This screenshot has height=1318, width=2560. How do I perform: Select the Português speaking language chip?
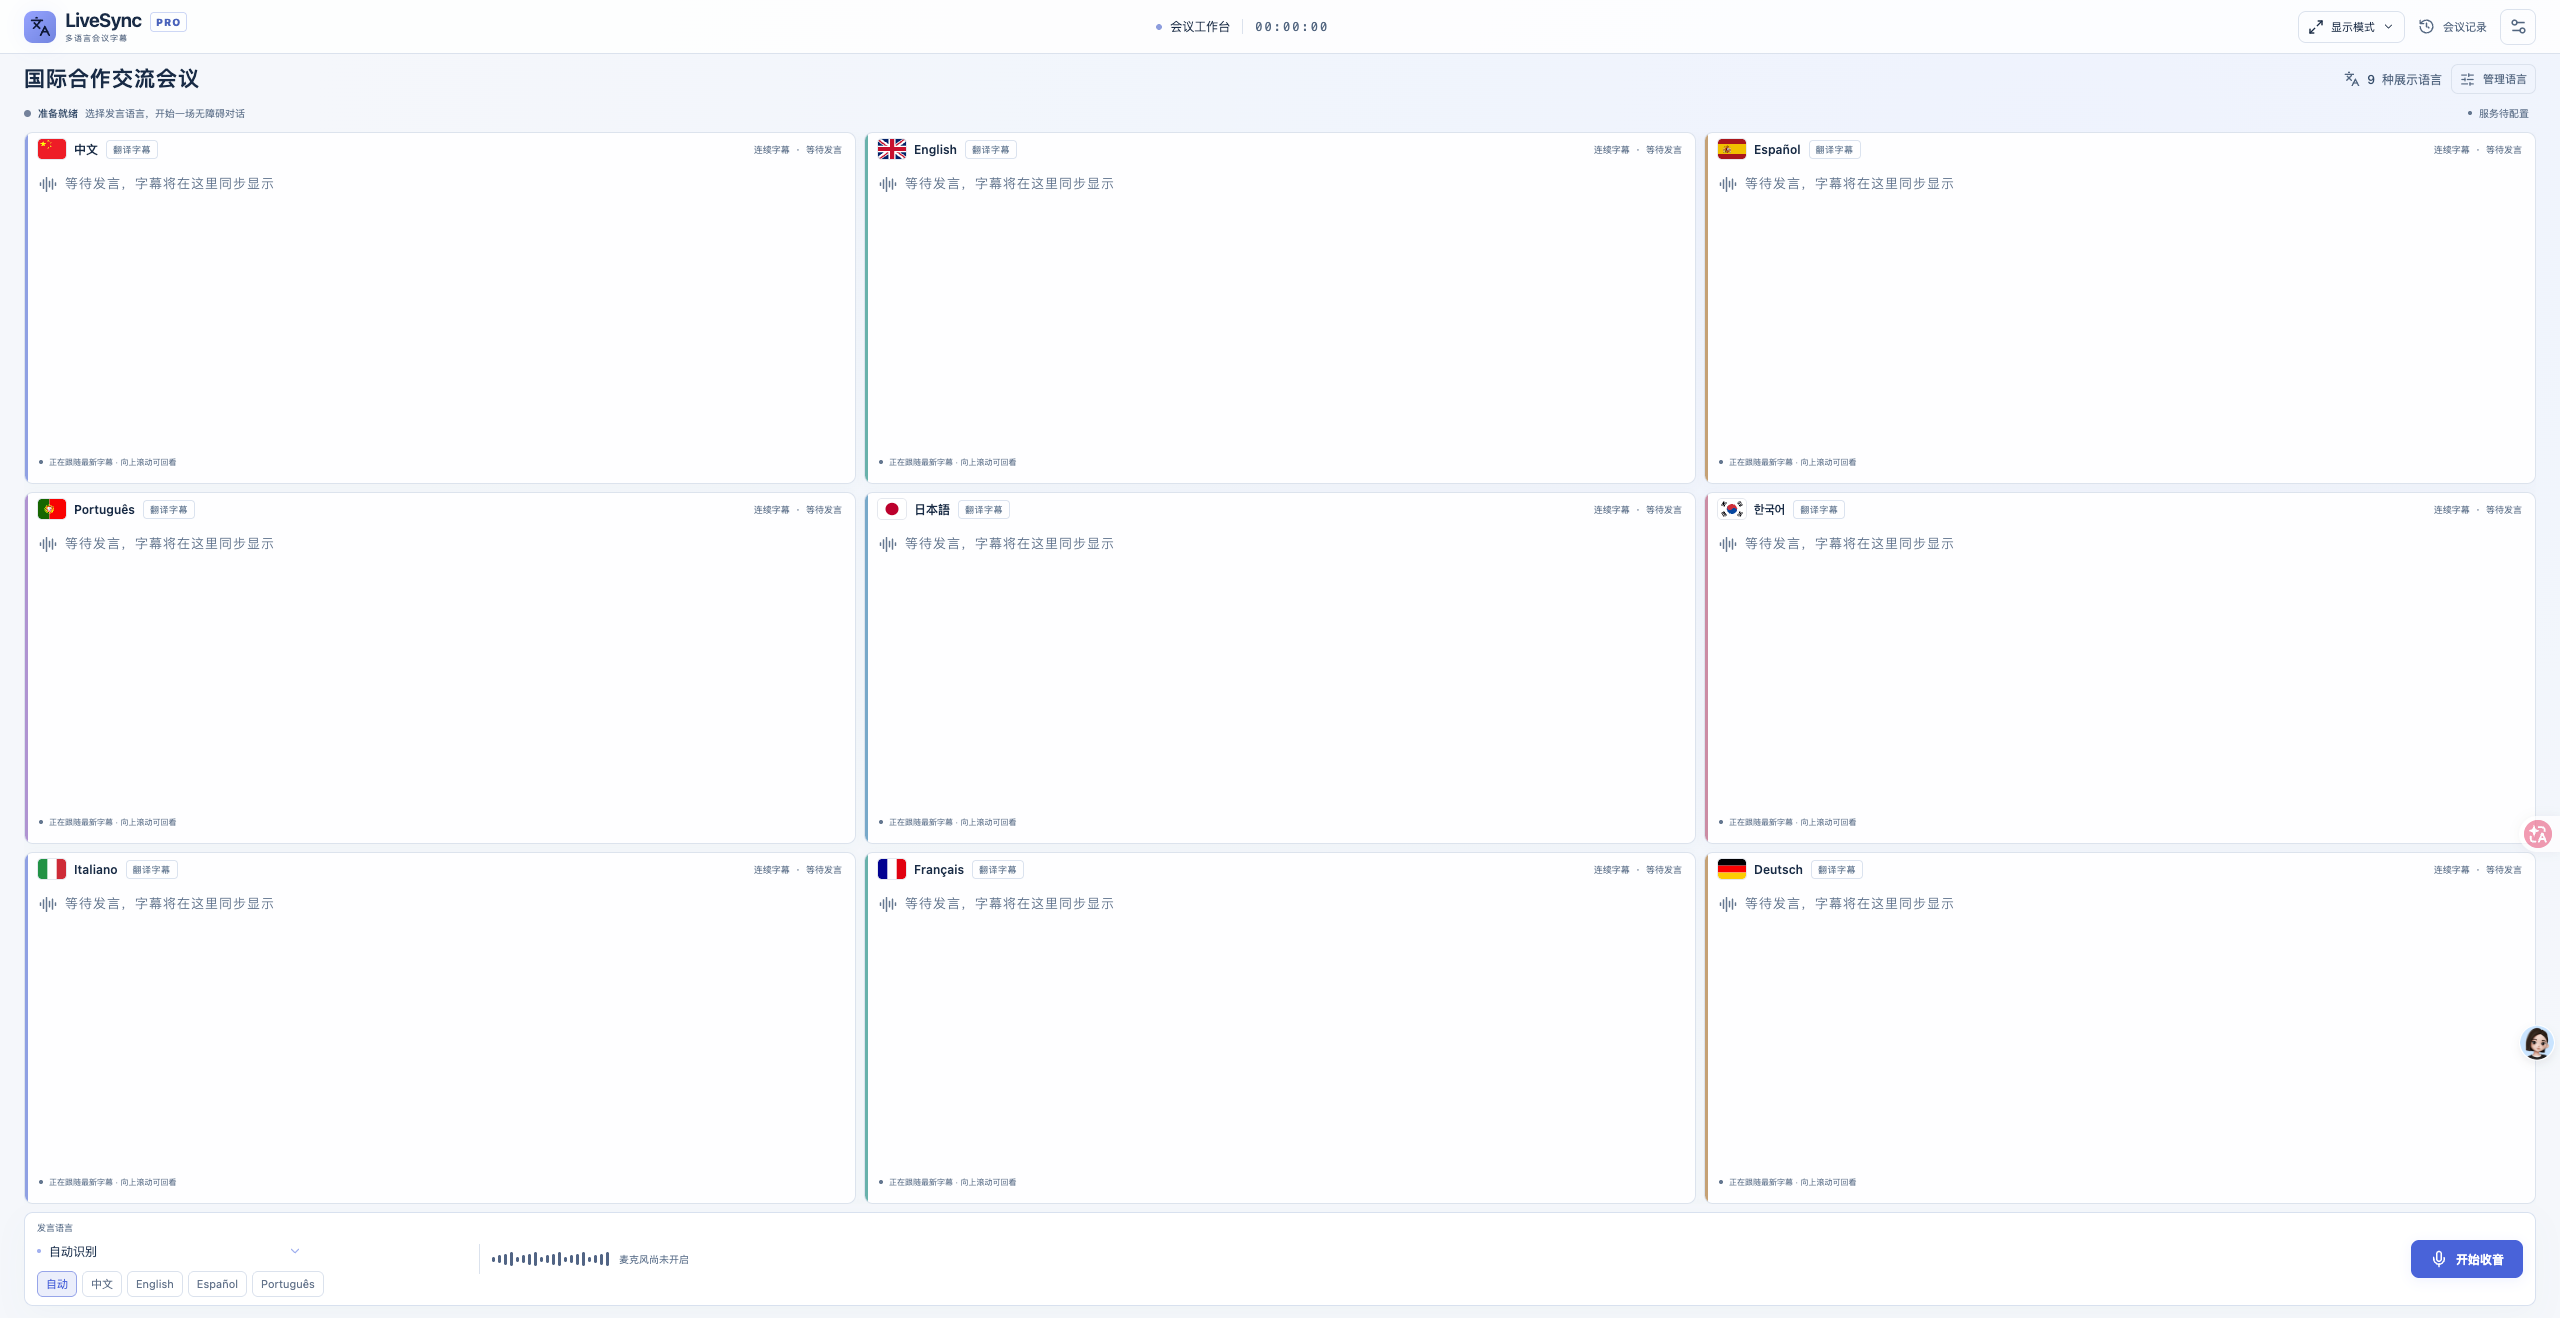coord(288,1284)
